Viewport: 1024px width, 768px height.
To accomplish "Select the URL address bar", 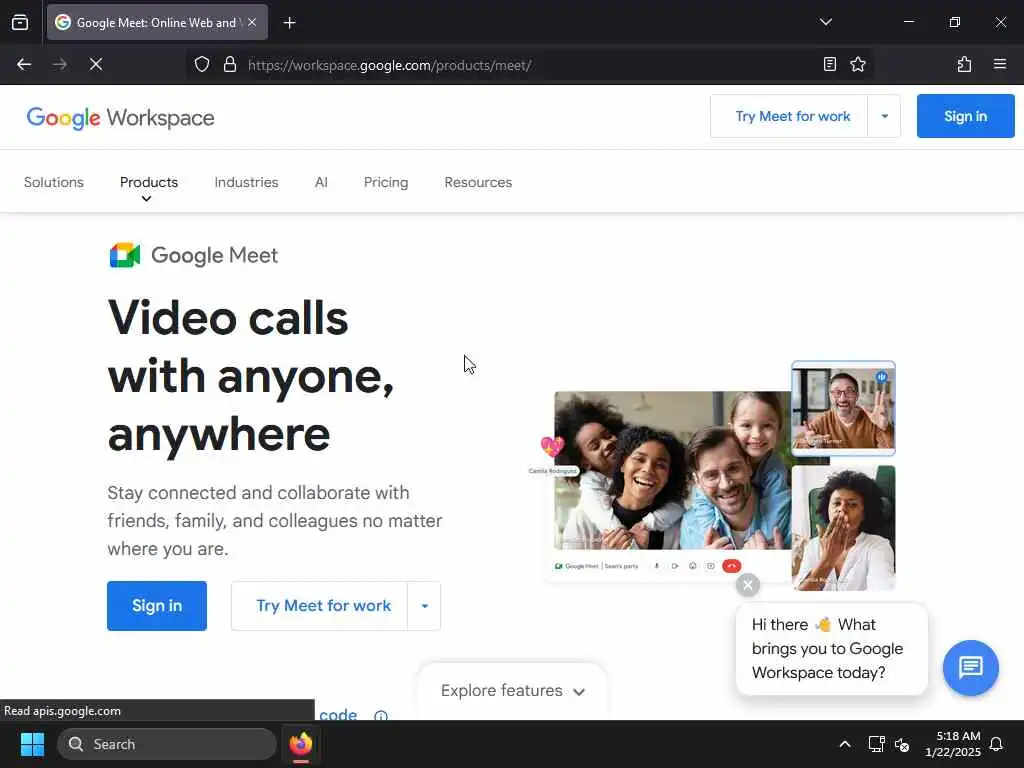I will (x=529, y=65).
